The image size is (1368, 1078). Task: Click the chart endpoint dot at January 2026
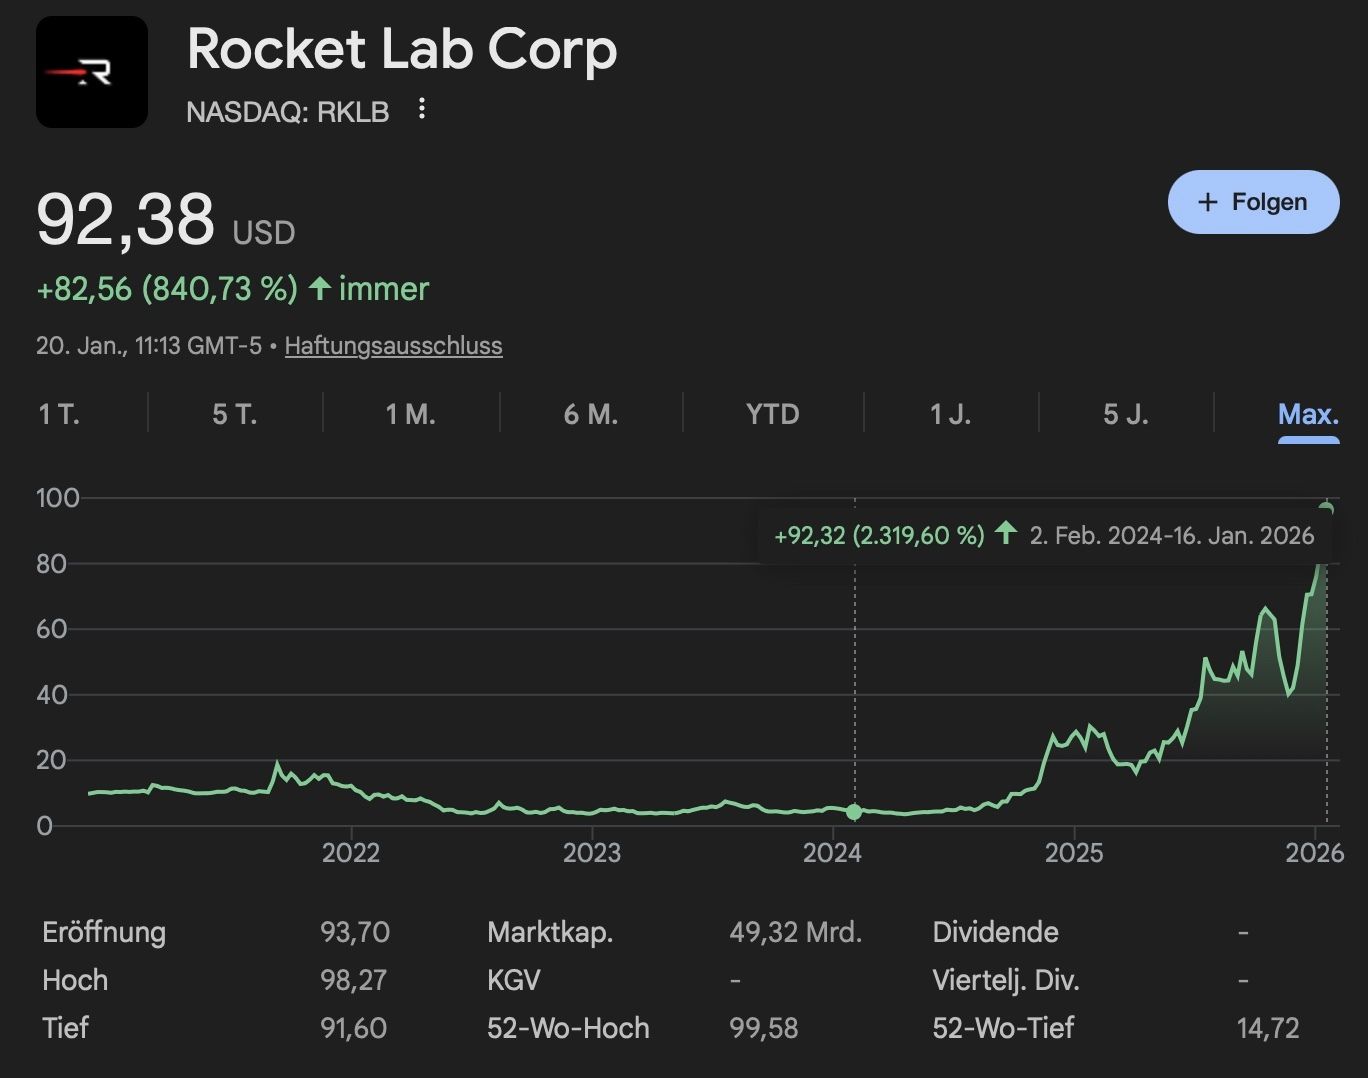(x=1327, y=509)
